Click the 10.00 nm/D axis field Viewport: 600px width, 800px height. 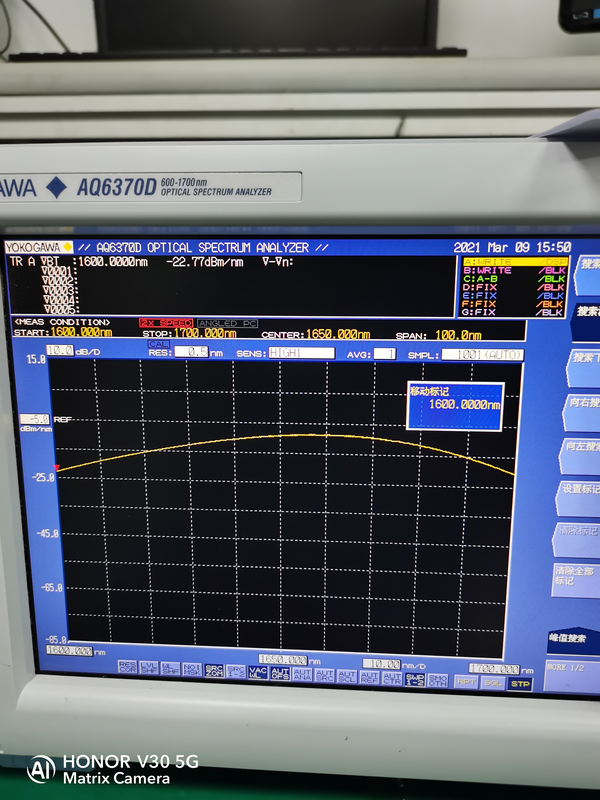(382, 664)
